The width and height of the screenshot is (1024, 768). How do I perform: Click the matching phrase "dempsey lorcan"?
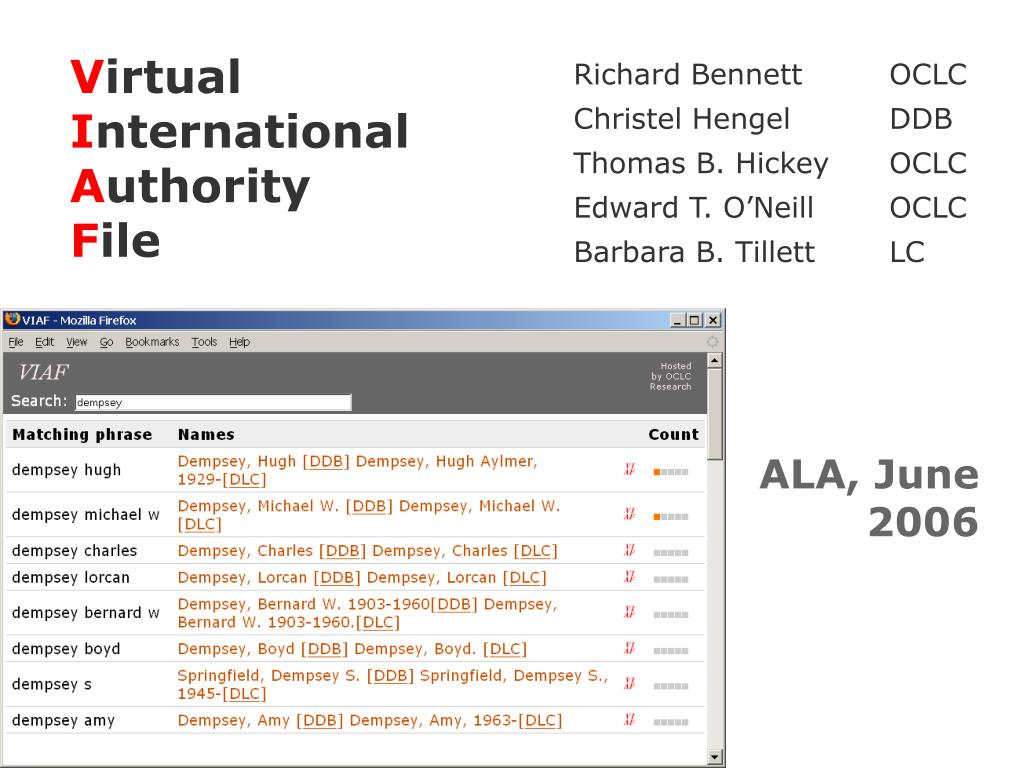coord(71,578)
